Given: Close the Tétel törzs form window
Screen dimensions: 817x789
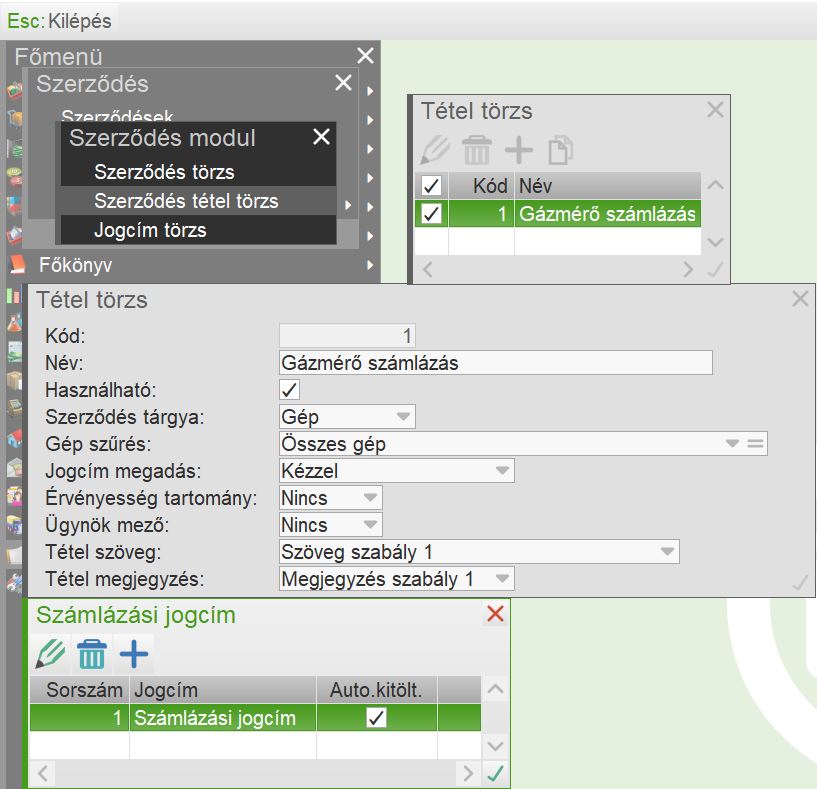Looking at the screenshot, I should pos(800,299).
